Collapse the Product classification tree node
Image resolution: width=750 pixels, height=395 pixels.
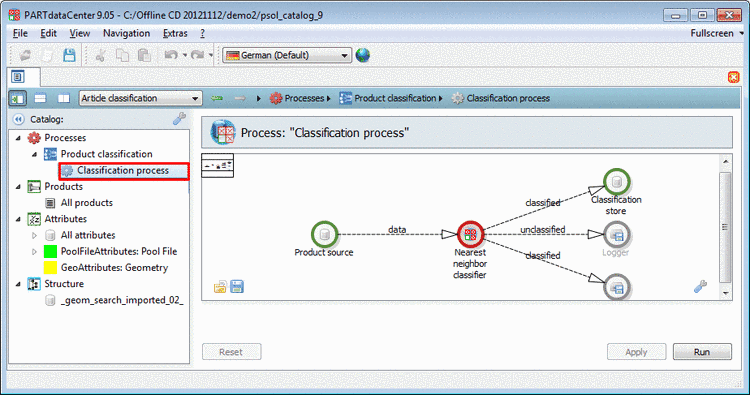(34, 154)
